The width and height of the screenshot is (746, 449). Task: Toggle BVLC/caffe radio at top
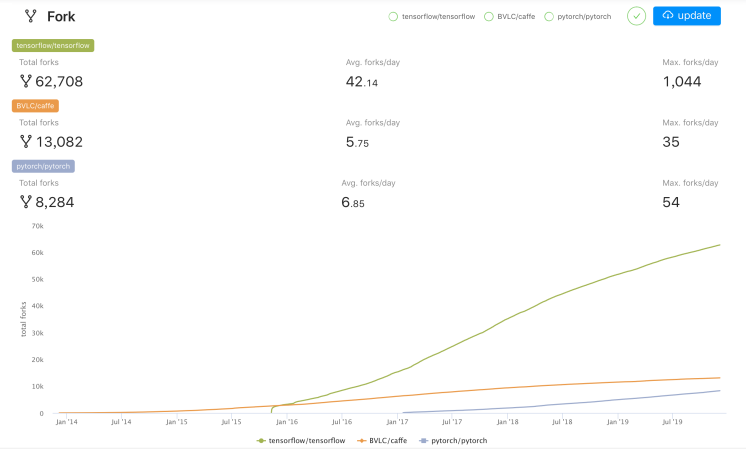[488, 17]
